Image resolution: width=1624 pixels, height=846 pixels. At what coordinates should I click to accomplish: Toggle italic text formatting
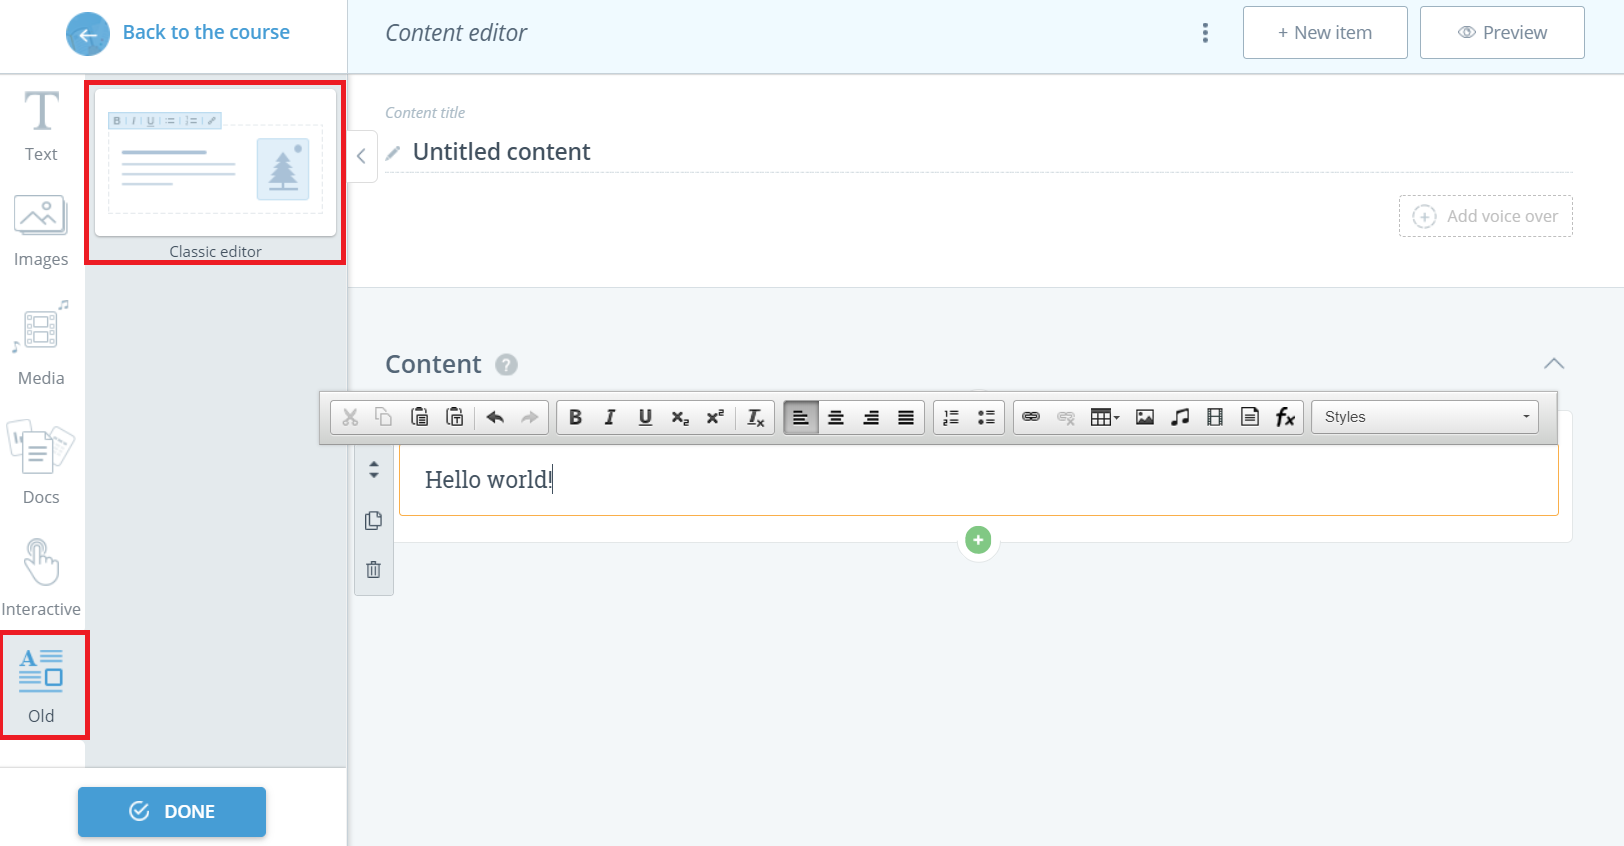pyautogui.click(x=610, y=417)
